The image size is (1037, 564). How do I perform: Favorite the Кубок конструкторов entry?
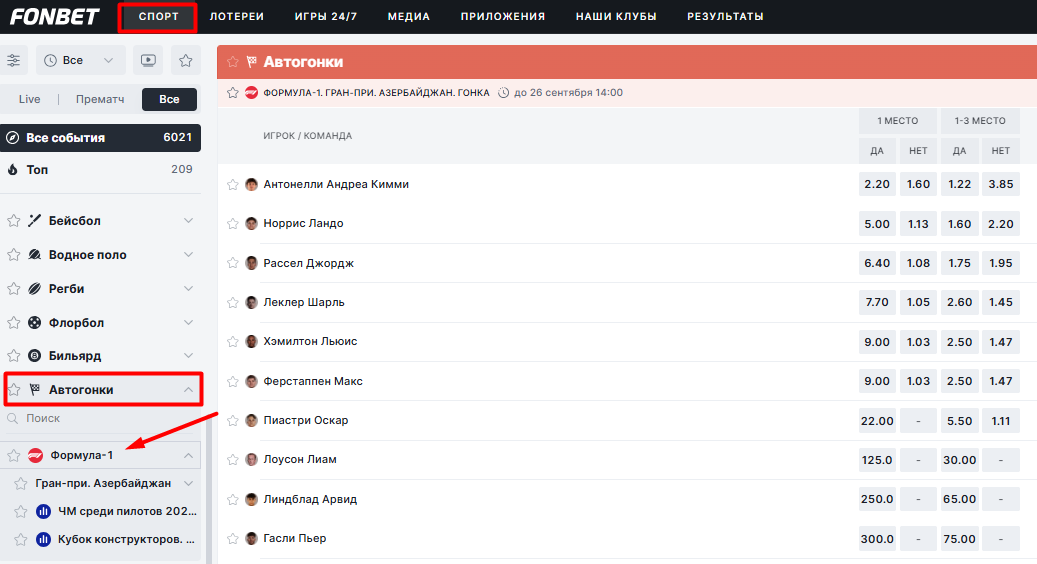[x=21, y=540]
